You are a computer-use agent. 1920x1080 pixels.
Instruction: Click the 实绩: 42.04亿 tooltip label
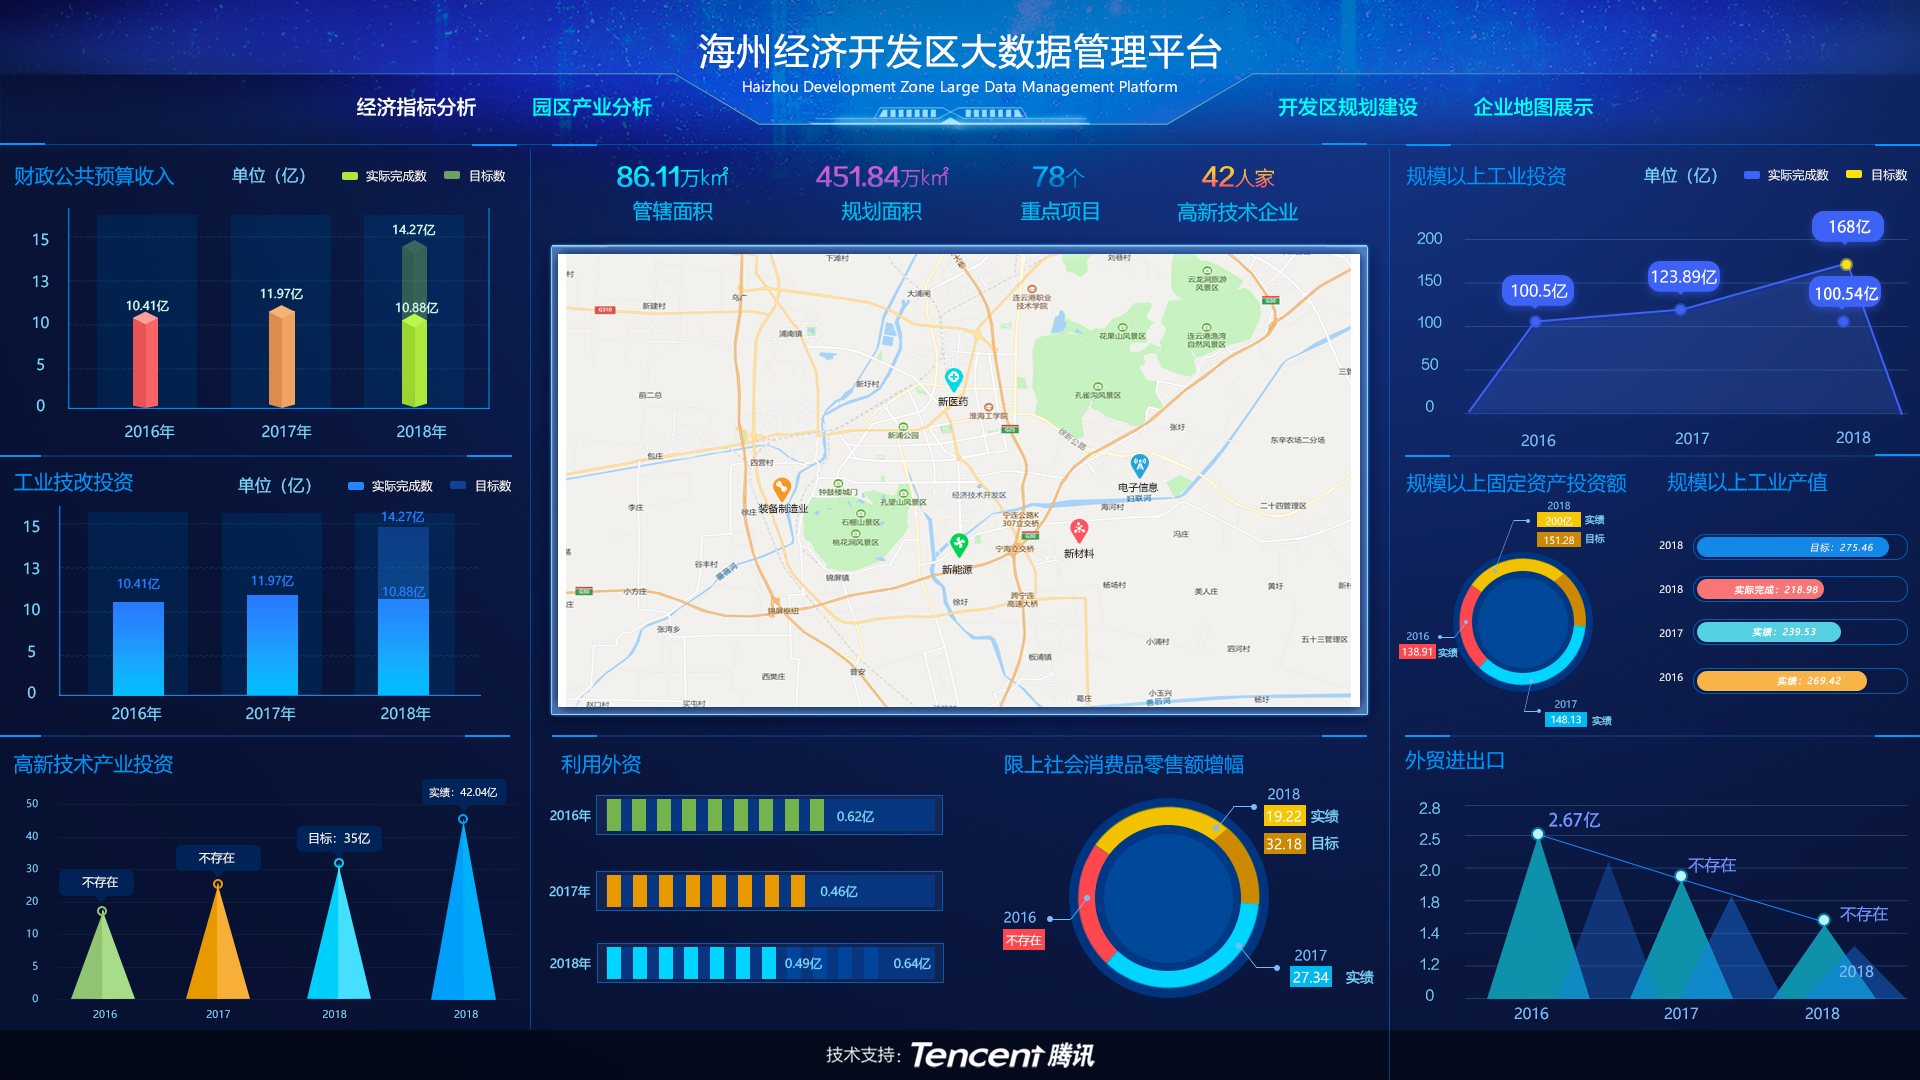click(x=463, y=792)
